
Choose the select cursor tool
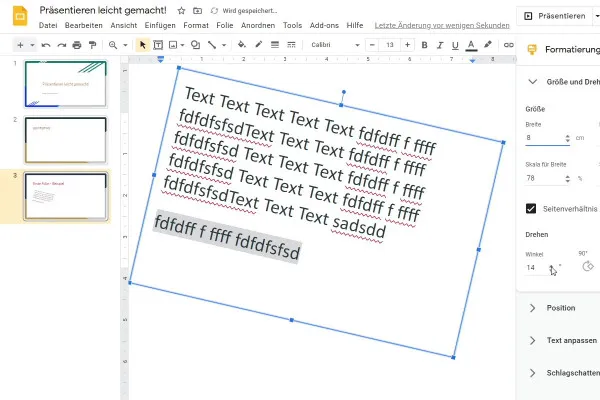pos(142,45)
